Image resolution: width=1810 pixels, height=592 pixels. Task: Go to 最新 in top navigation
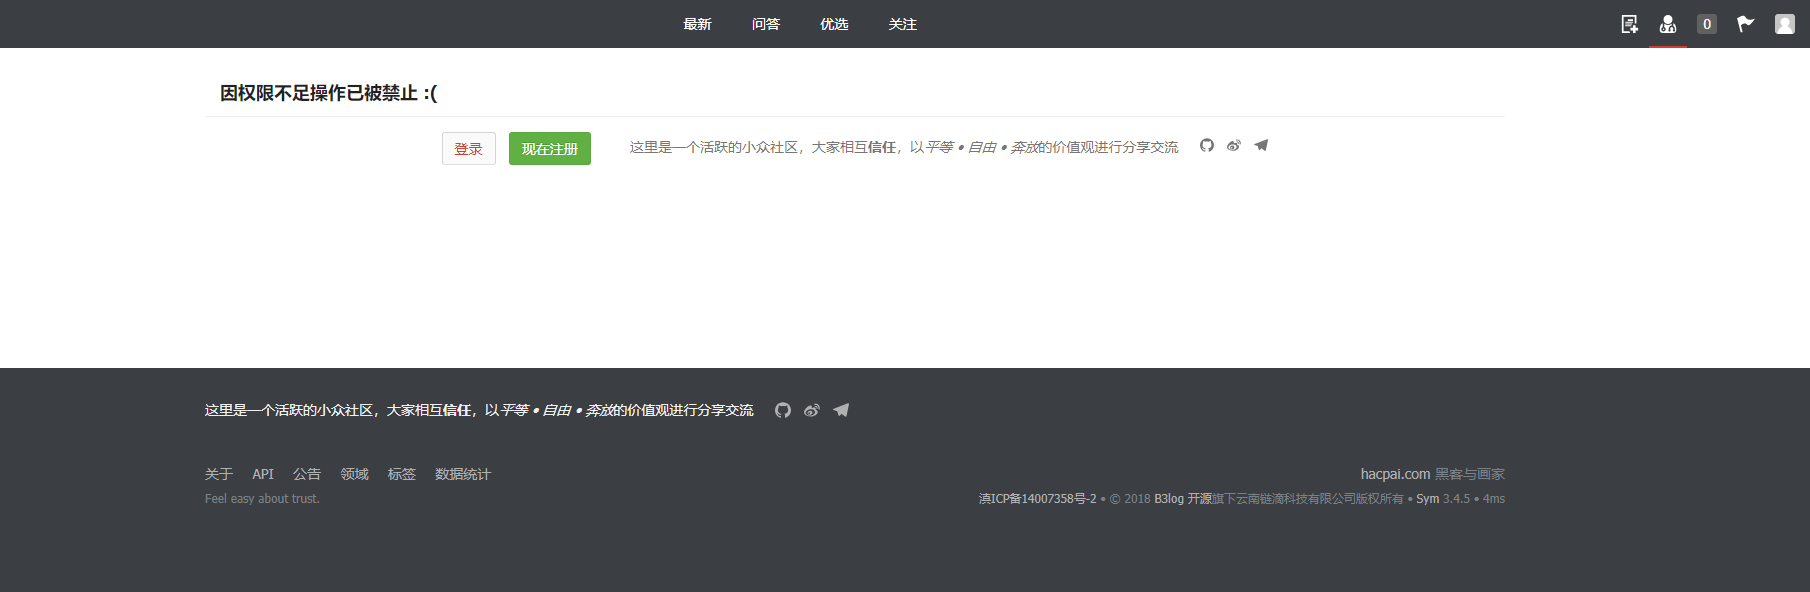697,24
